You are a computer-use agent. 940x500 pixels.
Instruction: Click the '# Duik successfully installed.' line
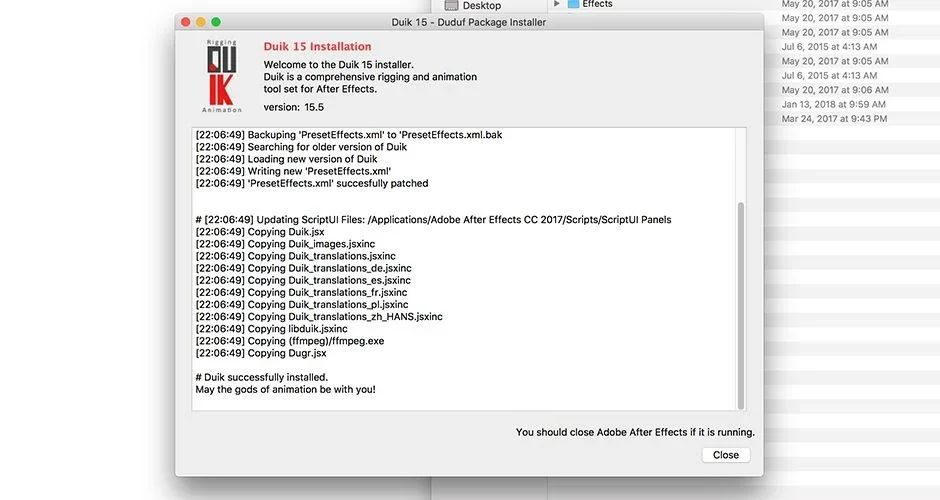tap(262, 377)
